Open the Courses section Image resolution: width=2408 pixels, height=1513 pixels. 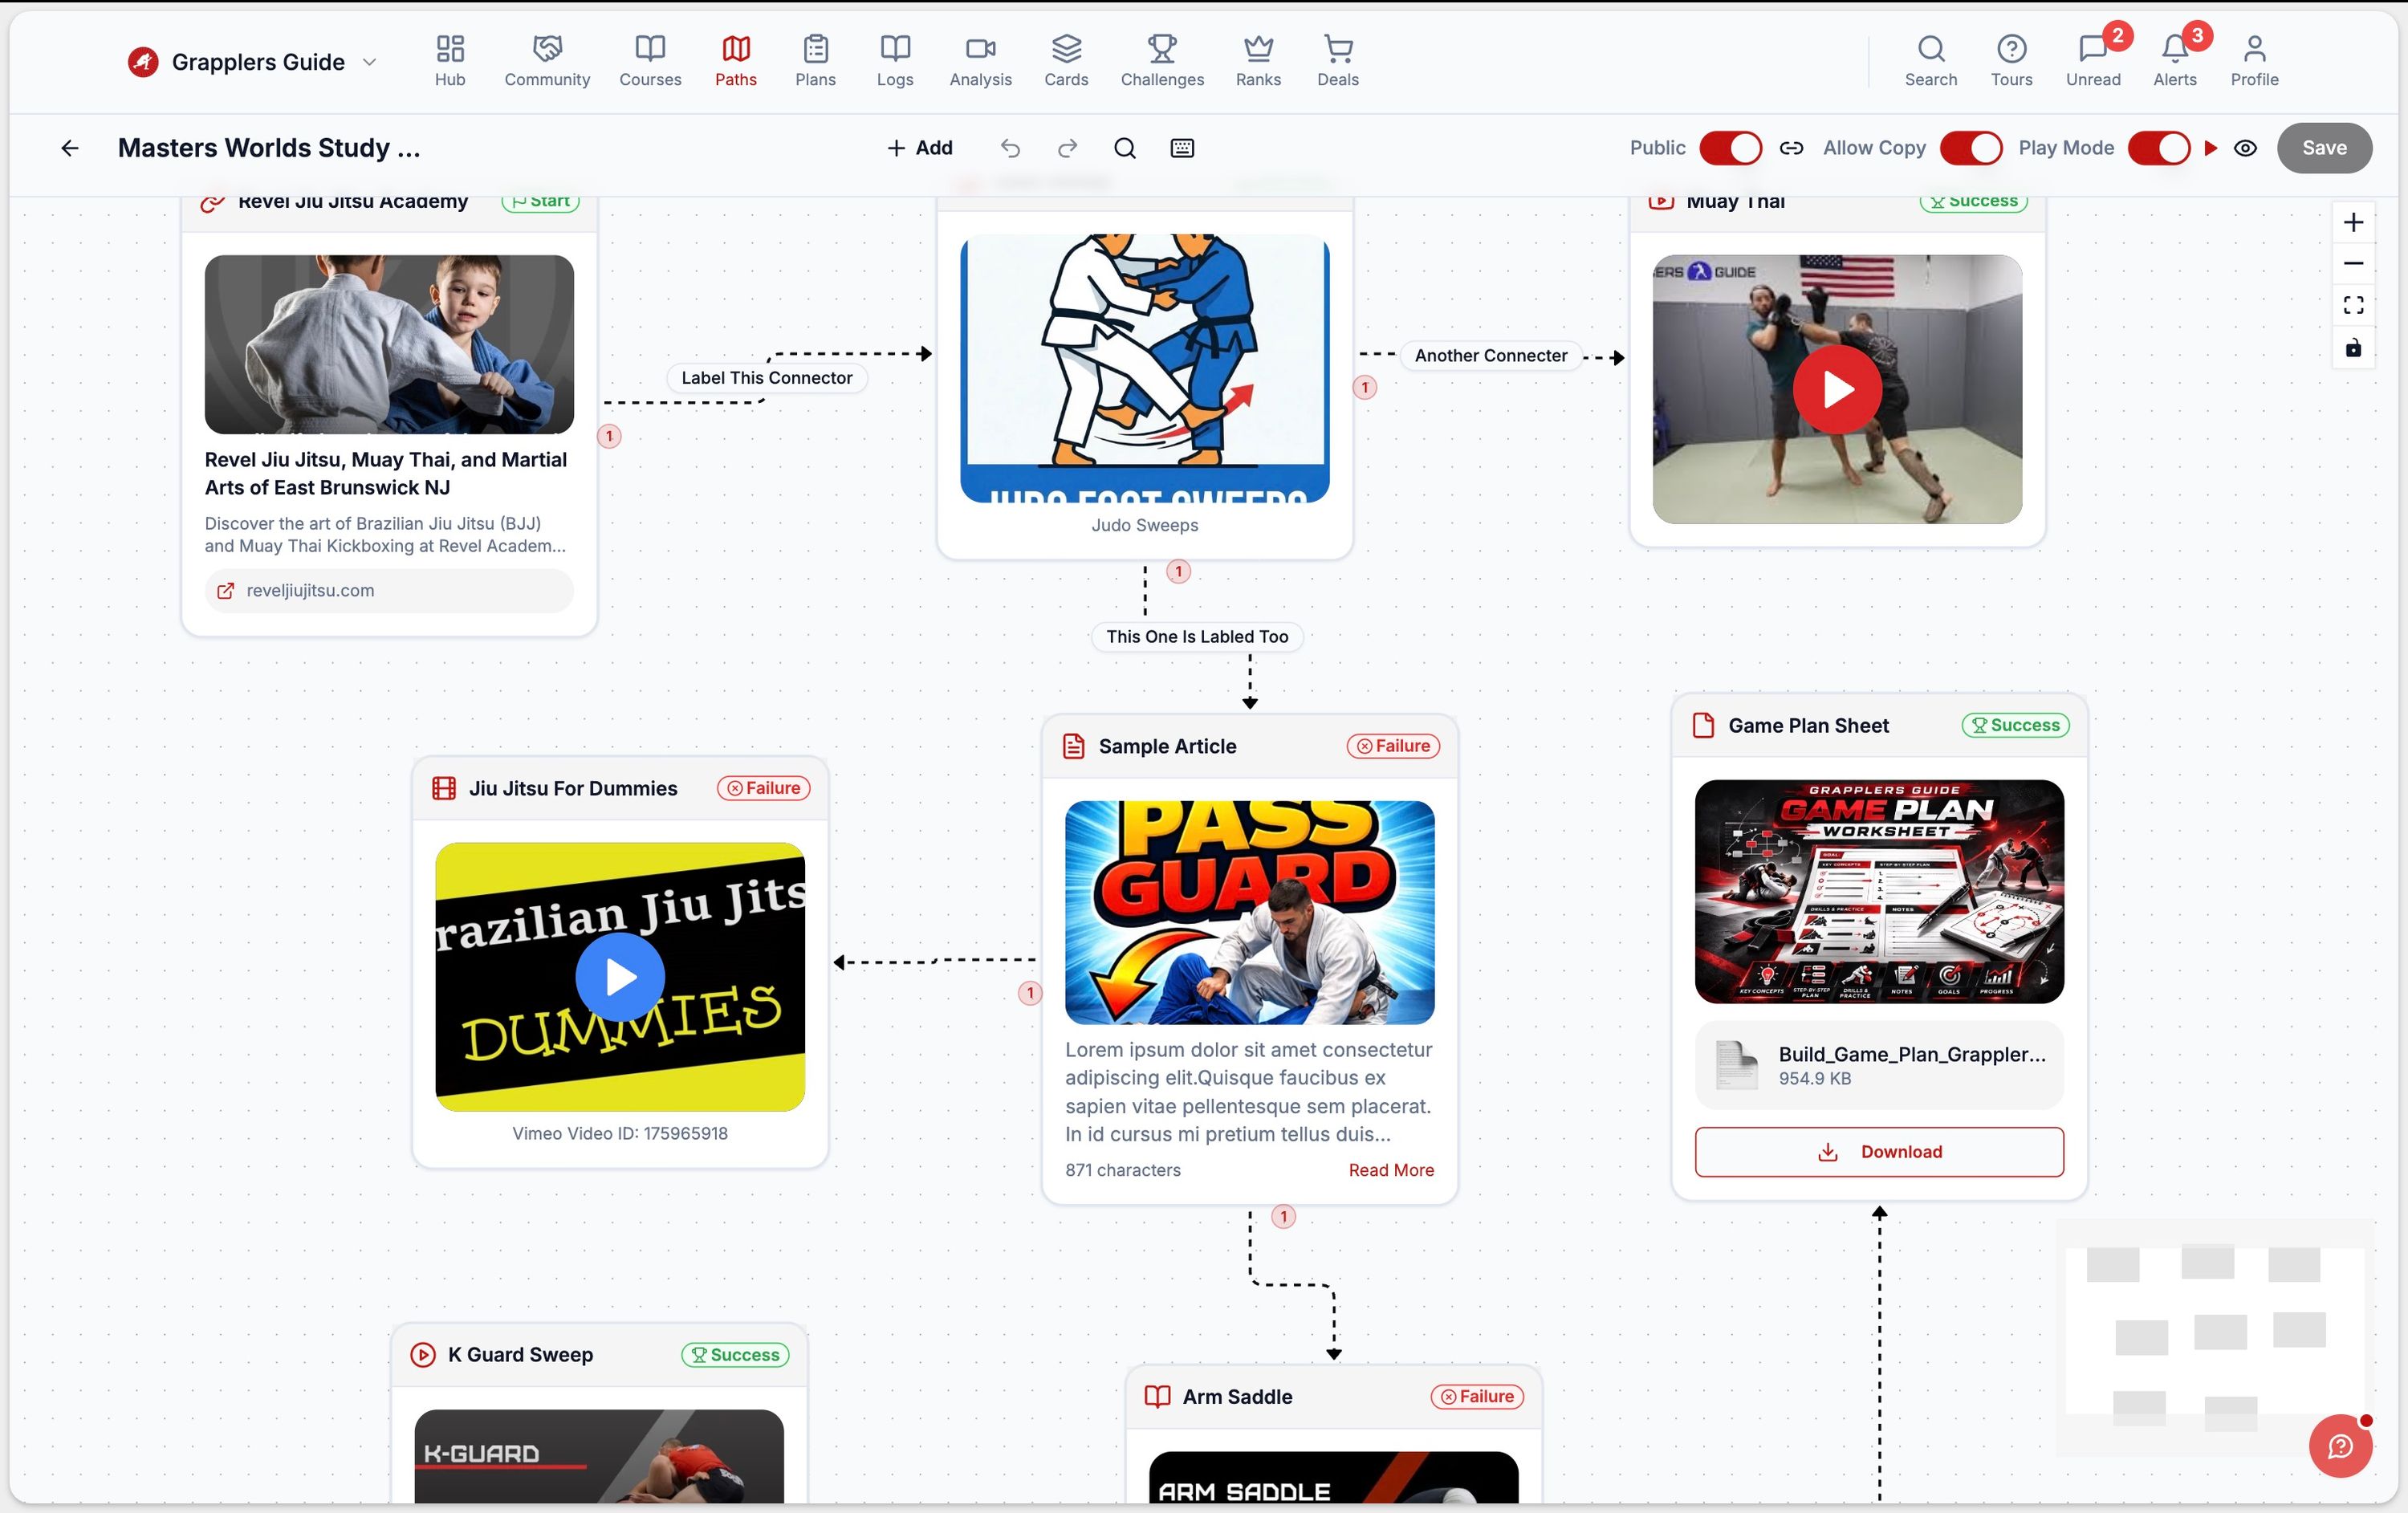[650, 61]
